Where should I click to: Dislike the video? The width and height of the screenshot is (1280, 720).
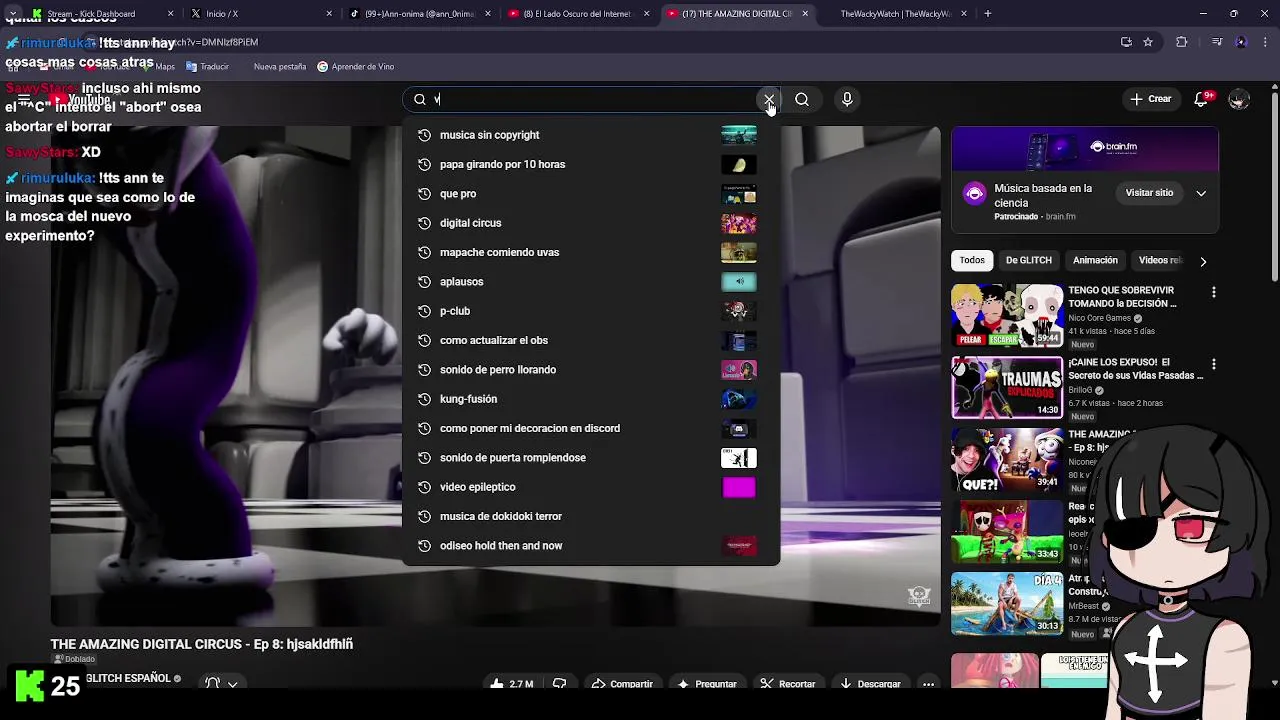tap(560, 684)
